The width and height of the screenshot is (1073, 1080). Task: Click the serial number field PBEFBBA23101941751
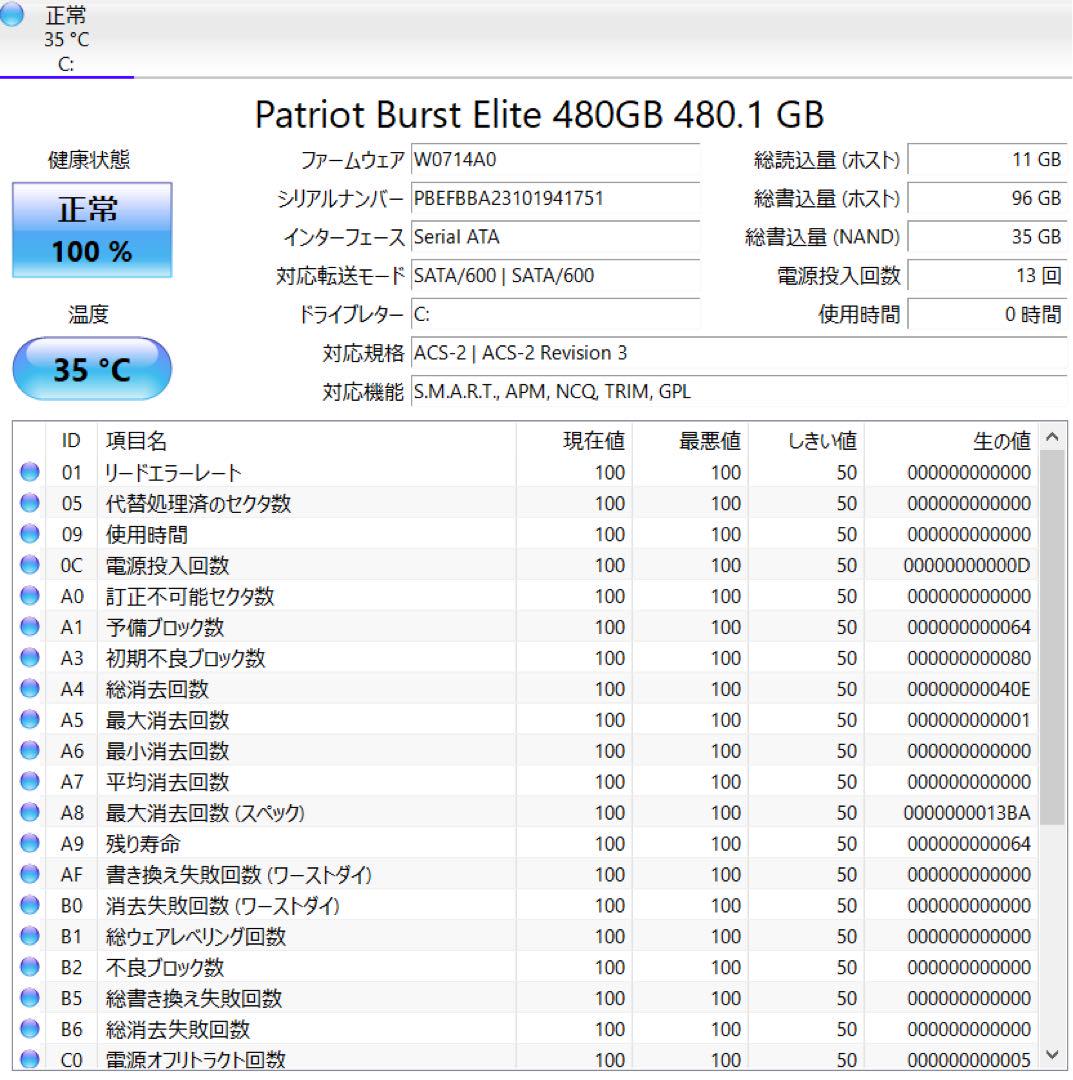click(x=555, y=198)
